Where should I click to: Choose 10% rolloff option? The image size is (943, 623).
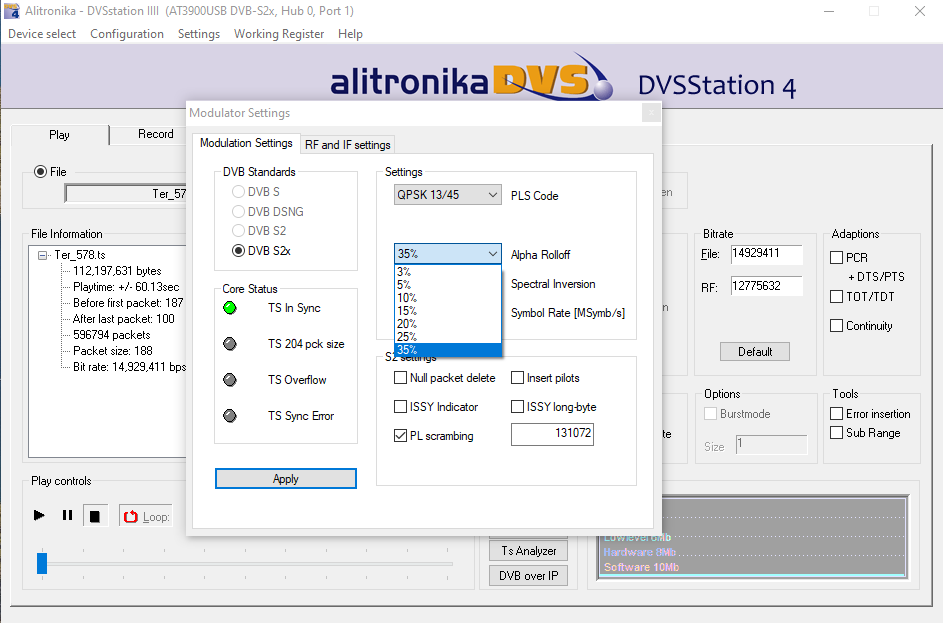click(x=448, y=298)
